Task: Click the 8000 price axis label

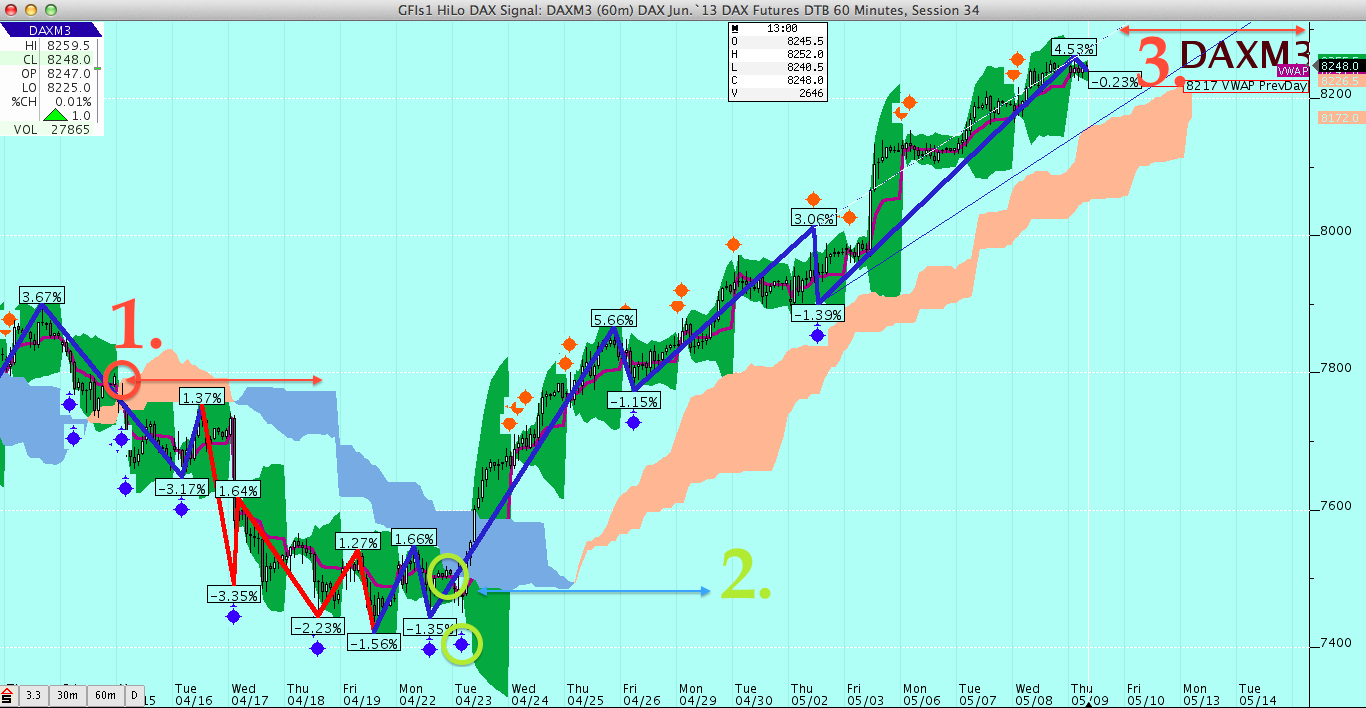Action: tap(1338, 231)
